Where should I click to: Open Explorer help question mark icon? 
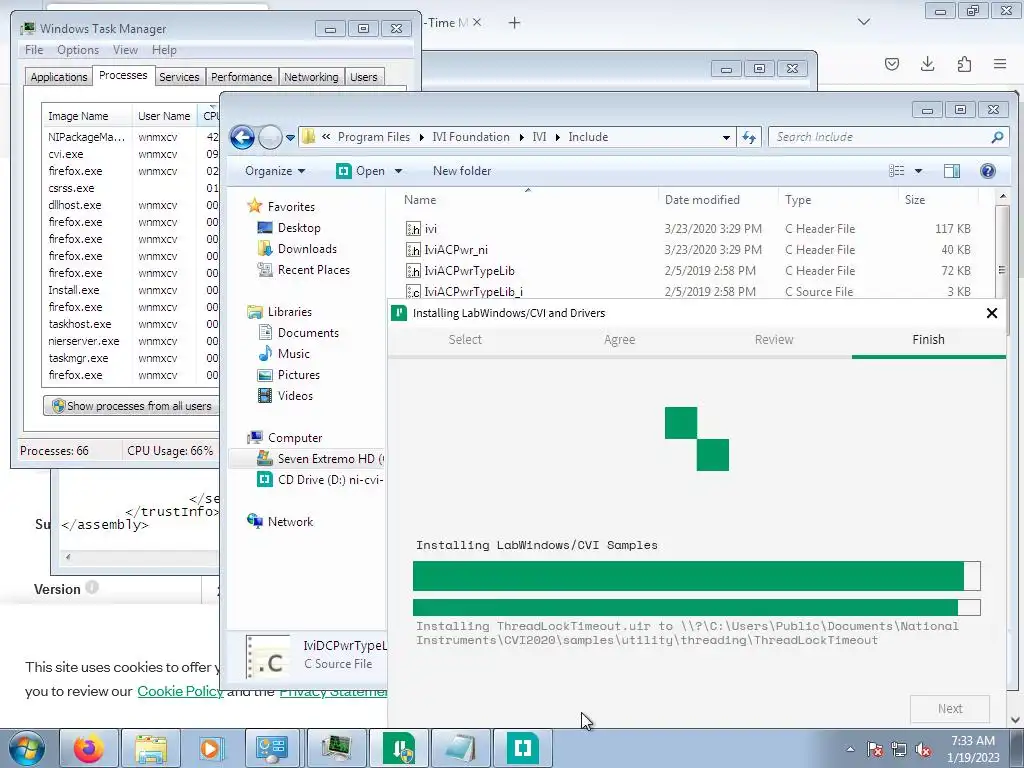pos(987,171)
